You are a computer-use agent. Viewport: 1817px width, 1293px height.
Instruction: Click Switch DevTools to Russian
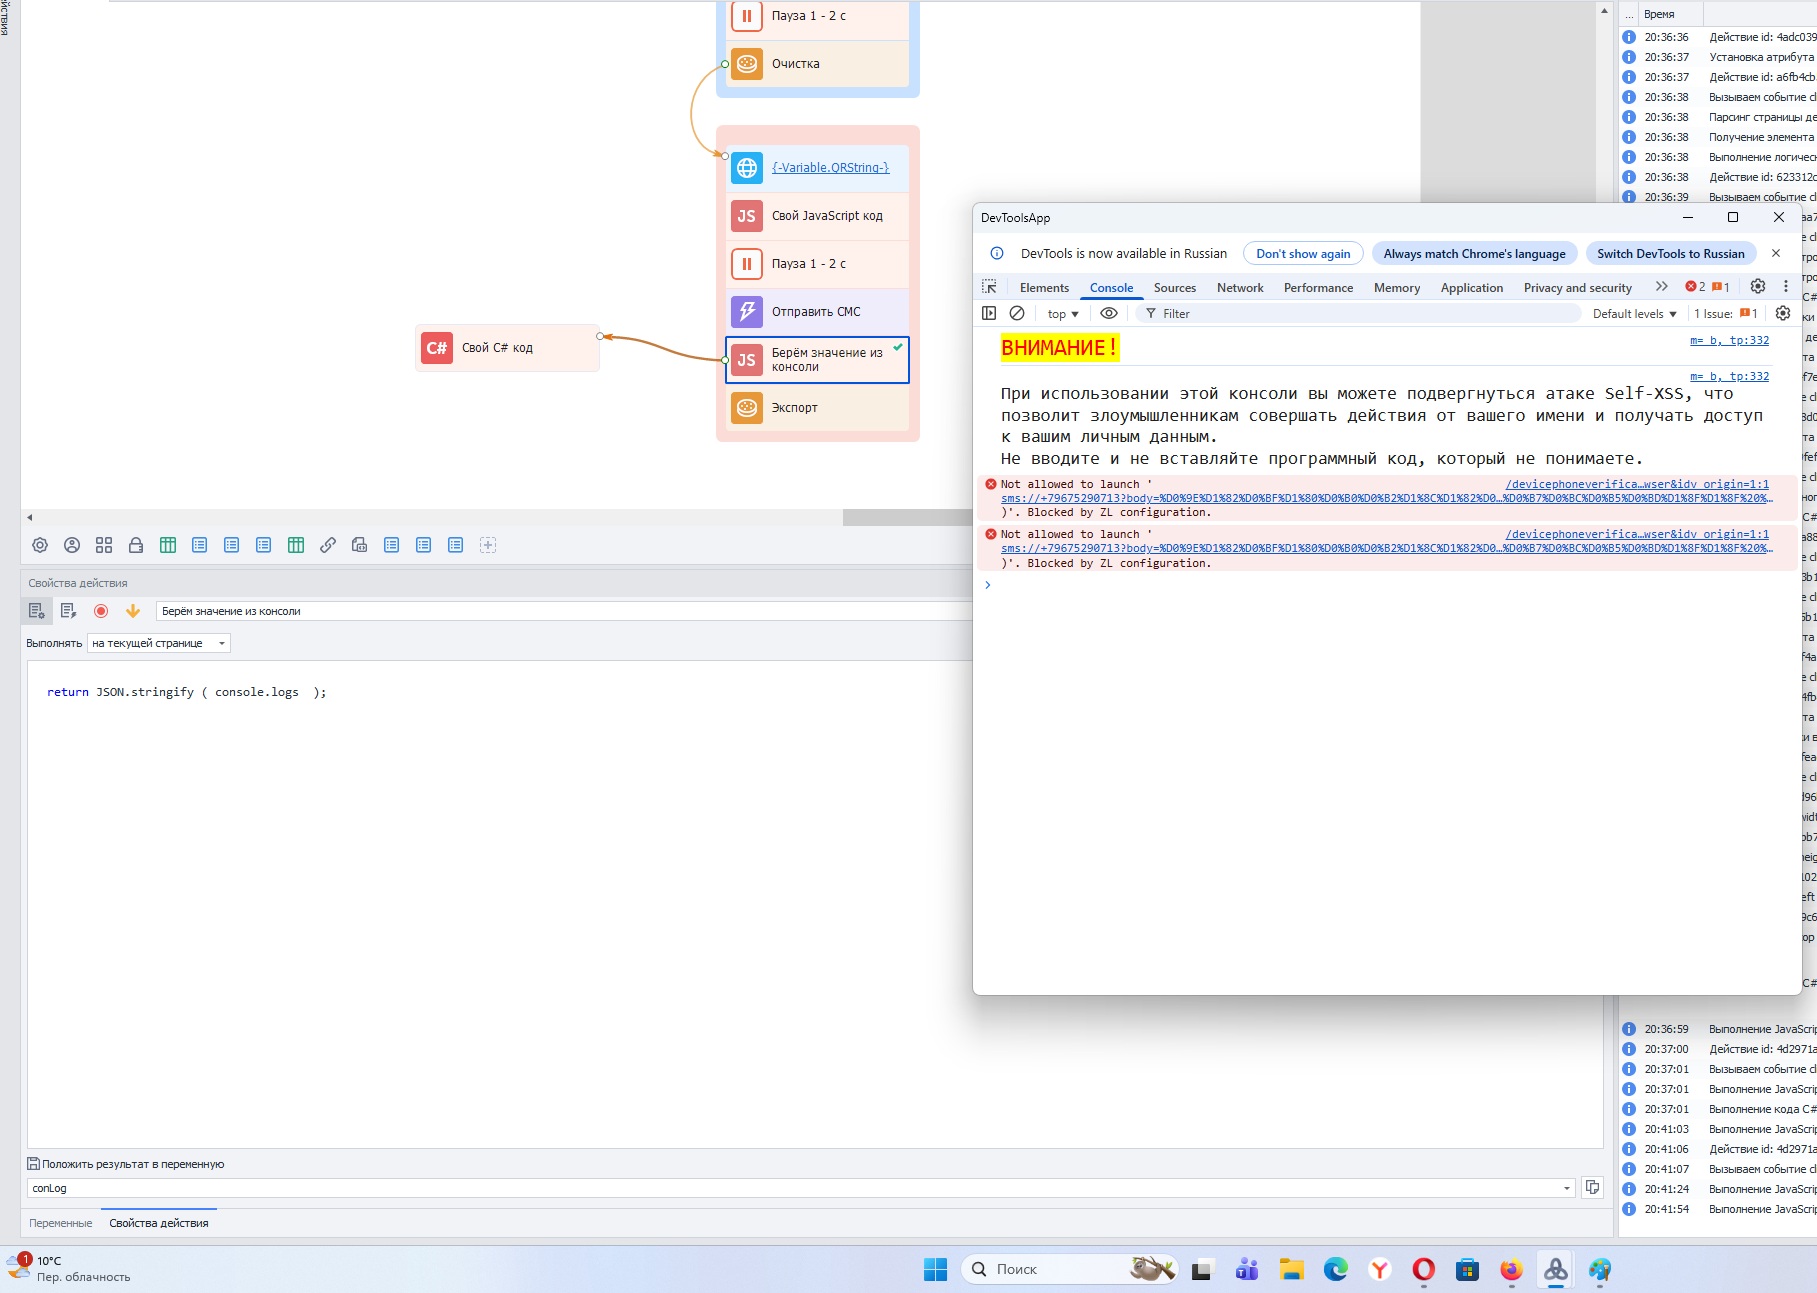1671,254
